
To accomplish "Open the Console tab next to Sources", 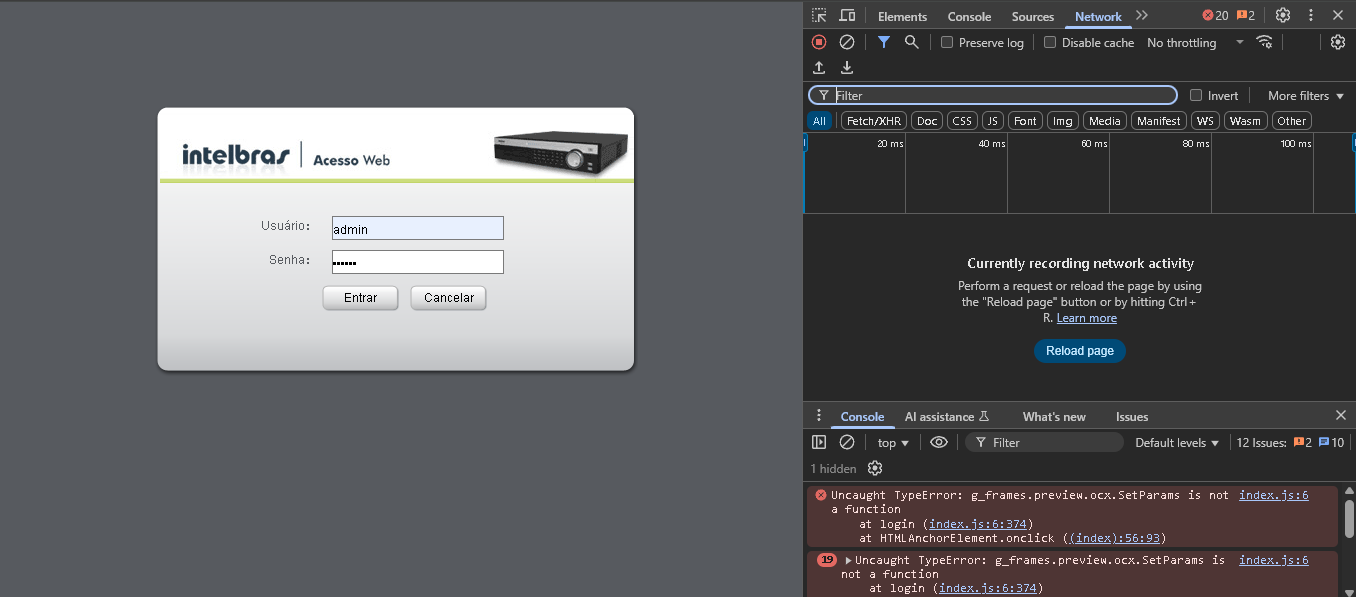I will pos(969,16).
